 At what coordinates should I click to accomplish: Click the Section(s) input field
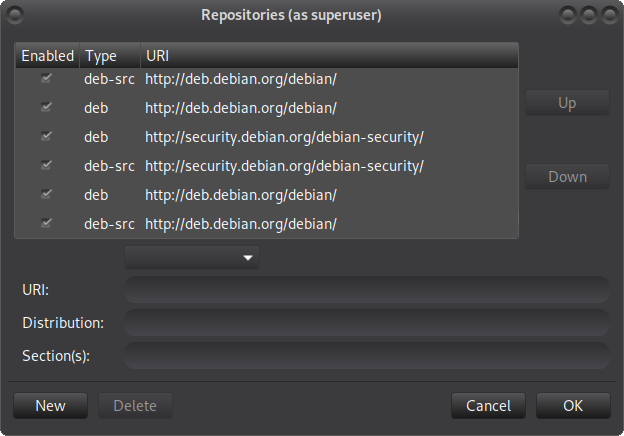pyautogui.click(x=367, y=356)
